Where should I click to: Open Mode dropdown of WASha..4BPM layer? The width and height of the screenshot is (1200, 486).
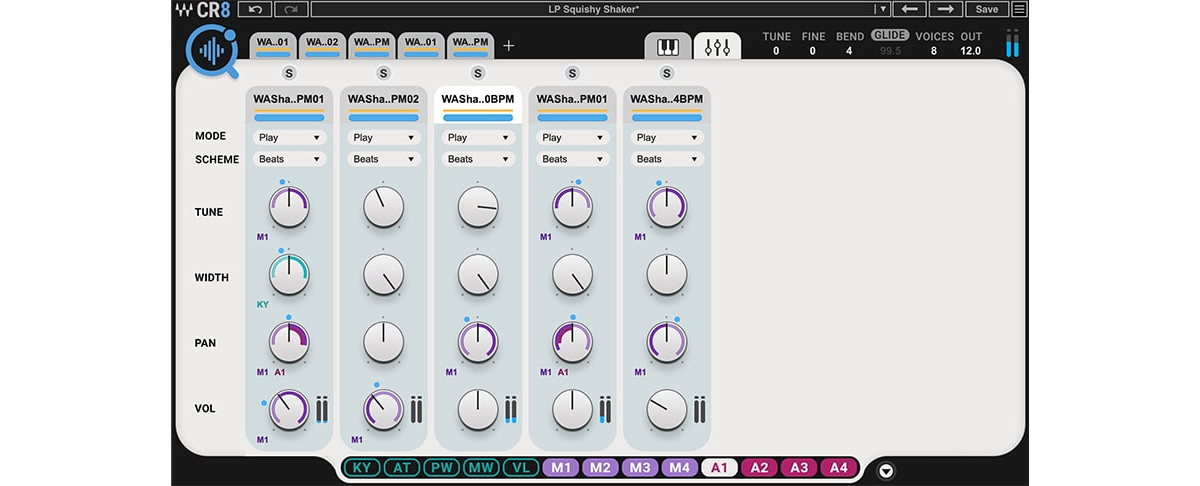pyautogui.click(x=667, y=137)
